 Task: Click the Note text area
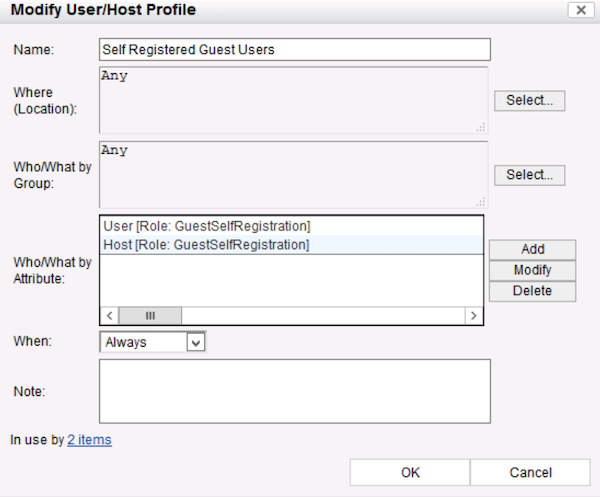click(x=295, y=391)
